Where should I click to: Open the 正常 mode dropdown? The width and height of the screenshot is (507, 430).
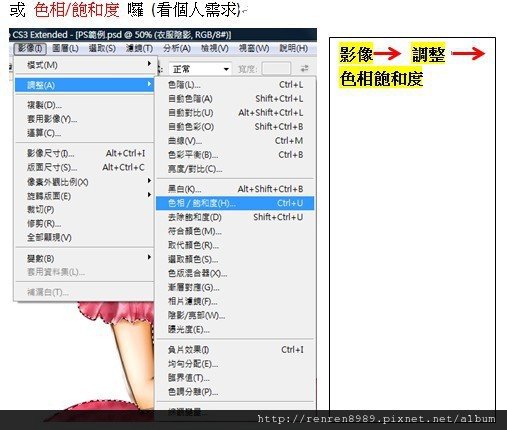coord(200,69)
